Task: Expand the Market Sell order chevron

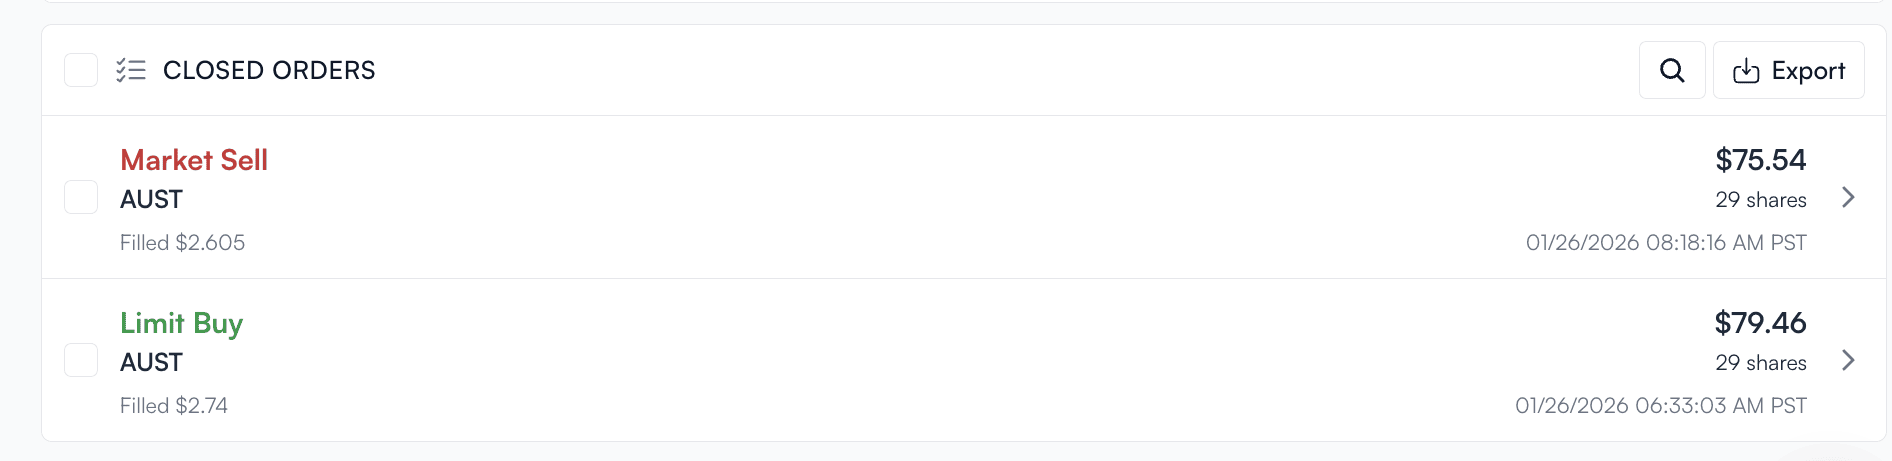Action: tap(1848, 197)
